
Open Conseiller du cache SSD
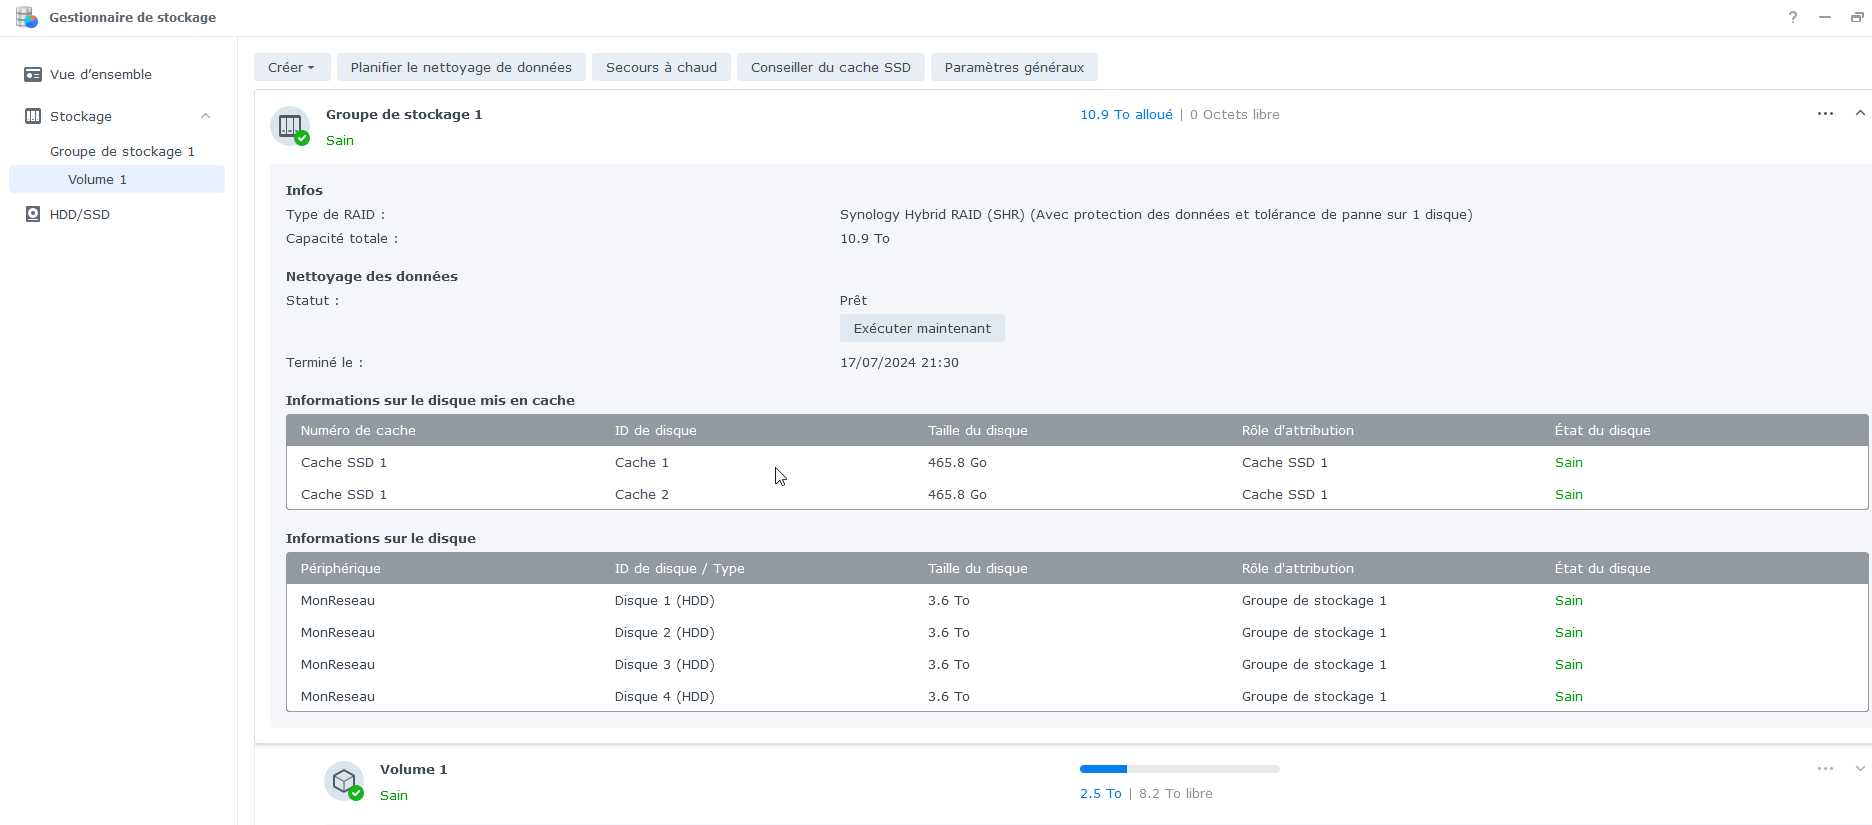pos(830,67)
